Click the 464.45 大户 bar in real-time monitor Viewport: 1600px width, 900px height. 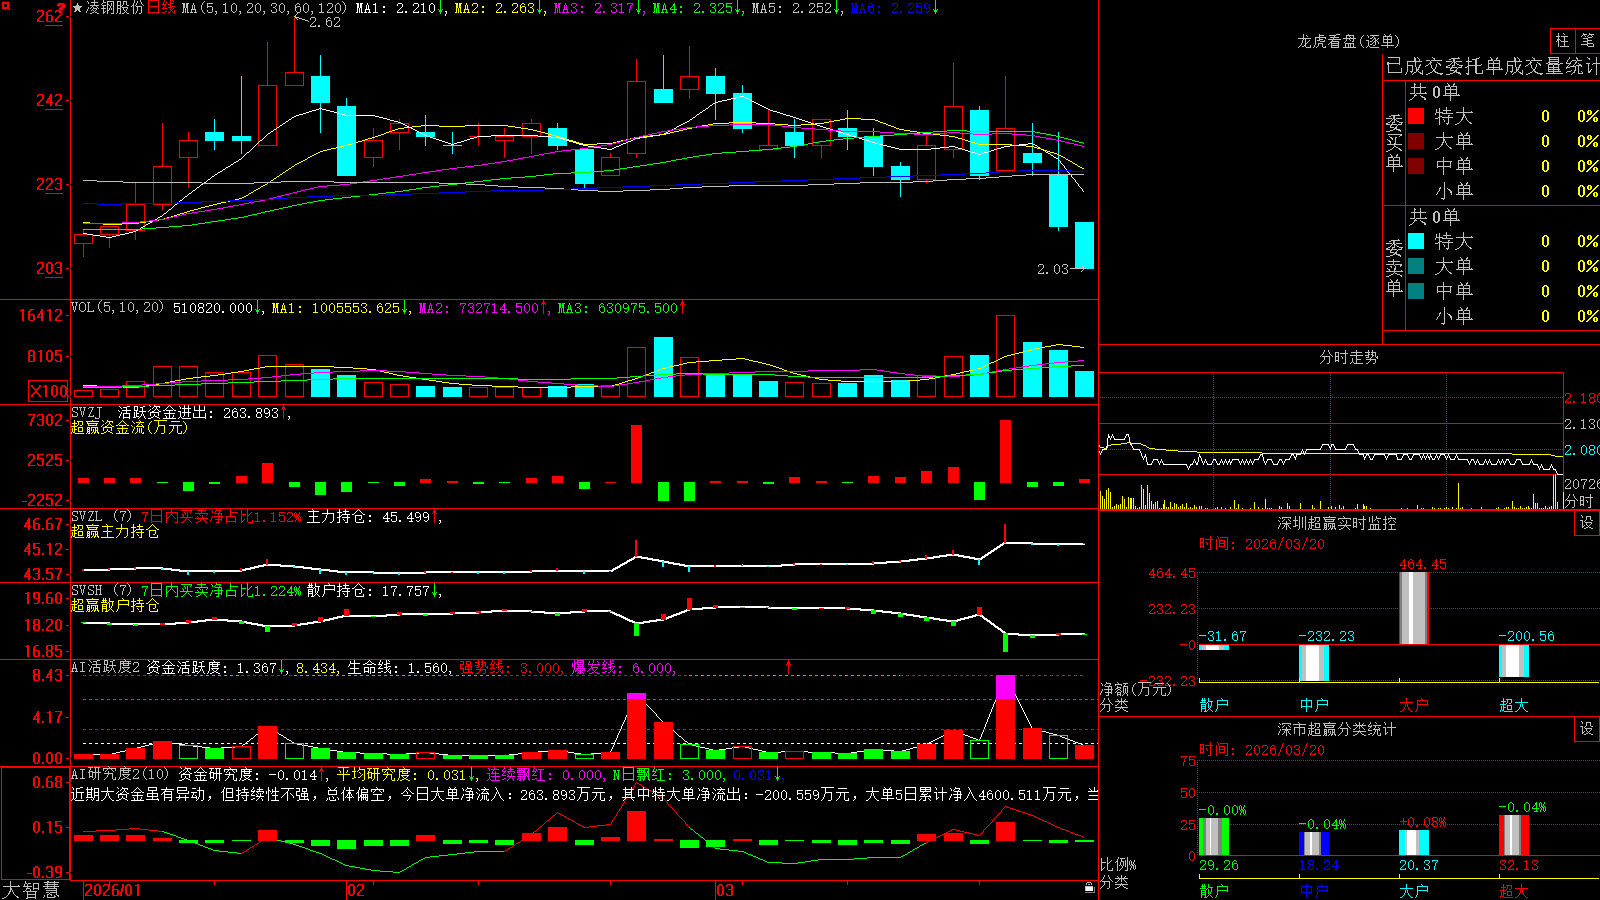pos(1414,608)
